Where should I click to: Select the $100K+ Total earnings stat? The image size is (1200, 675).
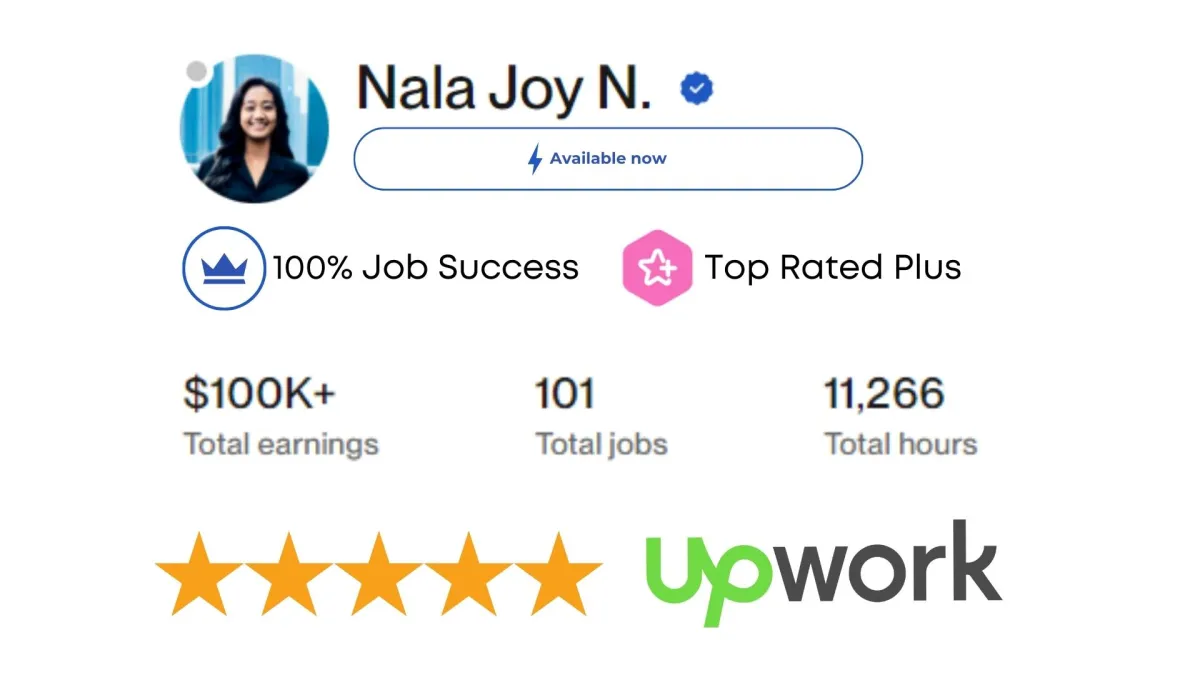(281, 417)
